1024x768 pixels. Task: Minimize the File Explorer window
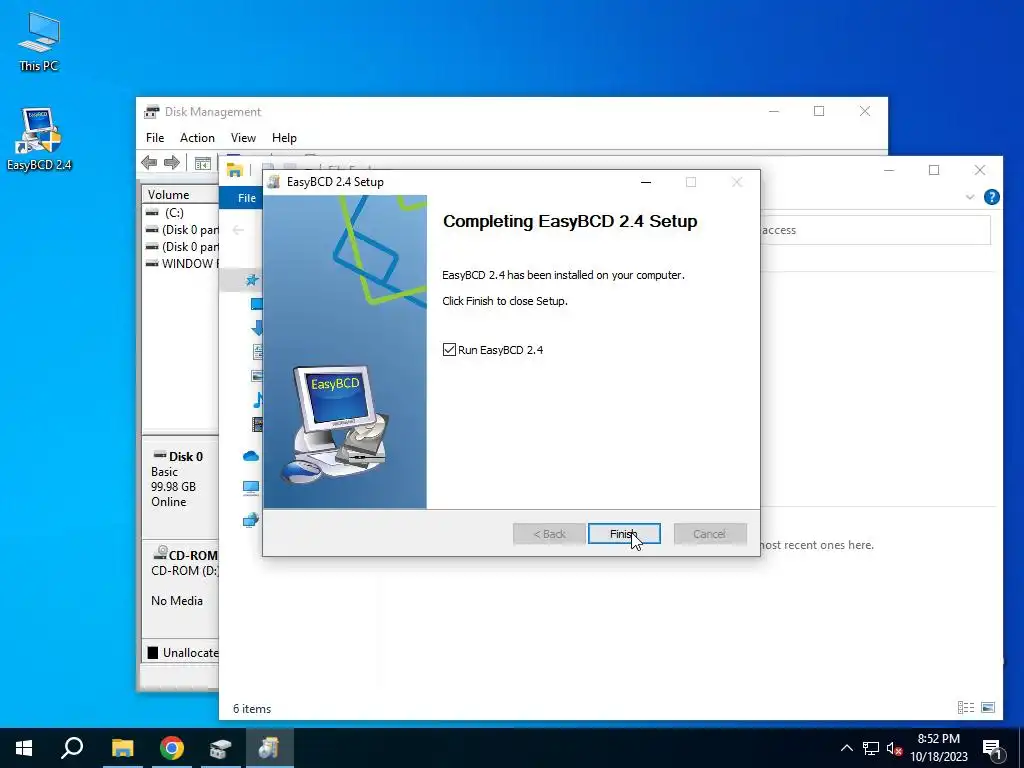click(889, 170)
